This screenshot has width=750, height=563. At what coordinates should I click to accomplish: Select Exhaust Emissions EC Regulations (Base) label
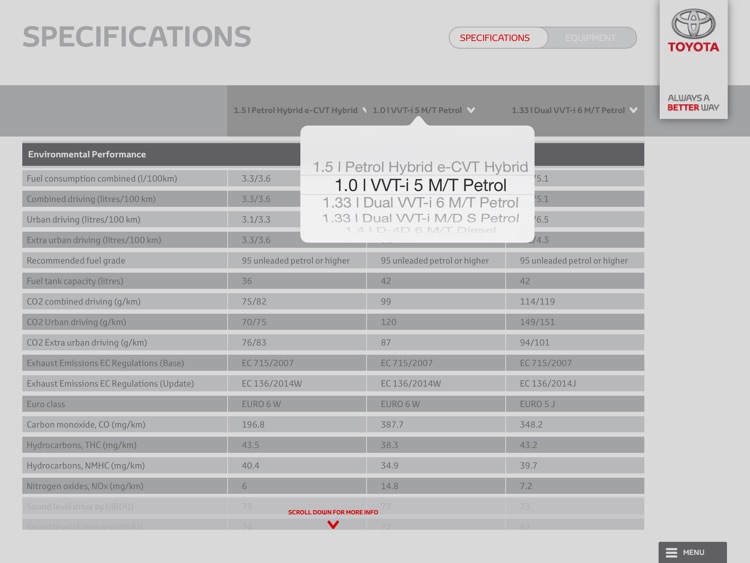[105, 363]
